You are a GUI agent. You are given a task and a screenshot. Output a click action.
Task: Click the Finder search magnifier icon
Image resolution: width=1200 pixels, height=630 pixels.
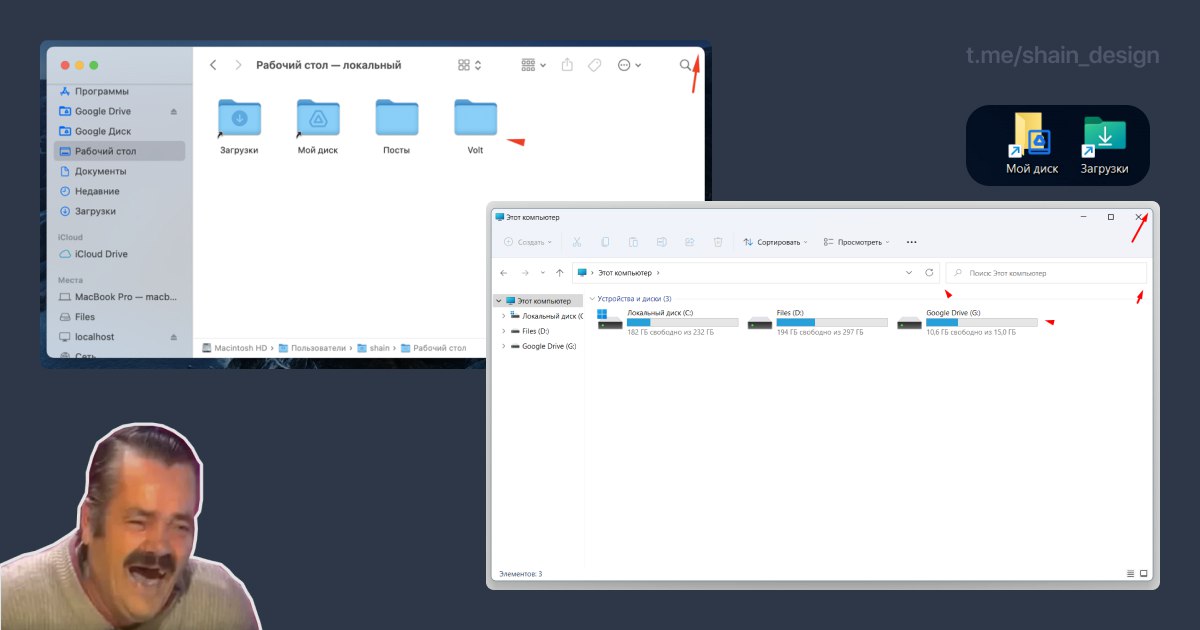coord(685,65)
